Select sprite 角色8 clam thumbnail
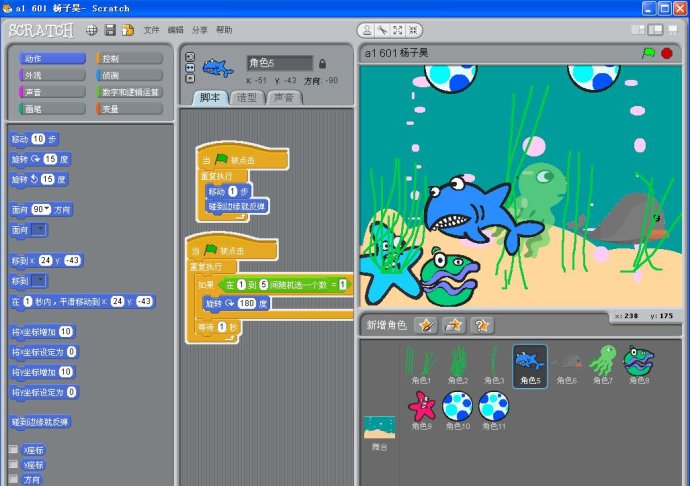Screen dimensions: 690x486 (639, 366)
